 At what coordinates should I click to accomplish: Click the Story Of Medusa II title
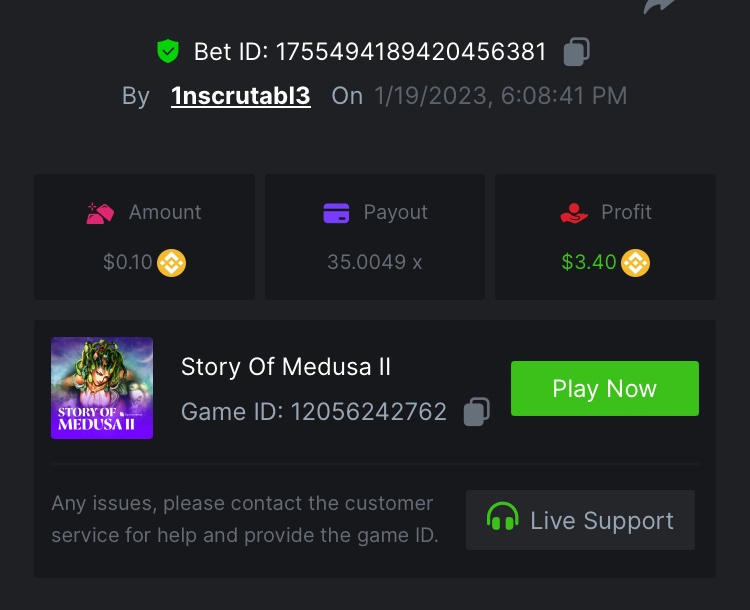tap(286, 367)
